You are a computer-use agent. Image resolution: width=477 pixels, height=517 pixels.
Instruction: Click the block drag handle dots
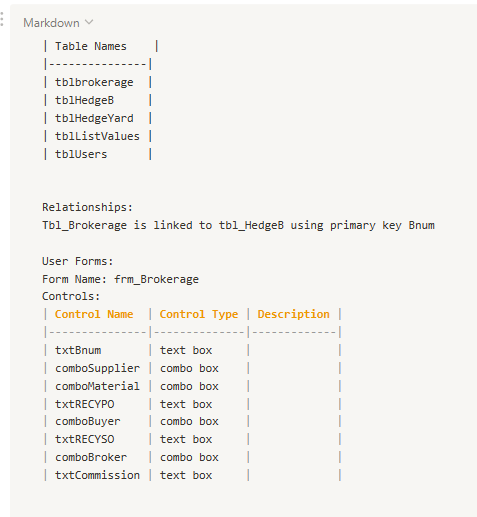click(2, 19)
